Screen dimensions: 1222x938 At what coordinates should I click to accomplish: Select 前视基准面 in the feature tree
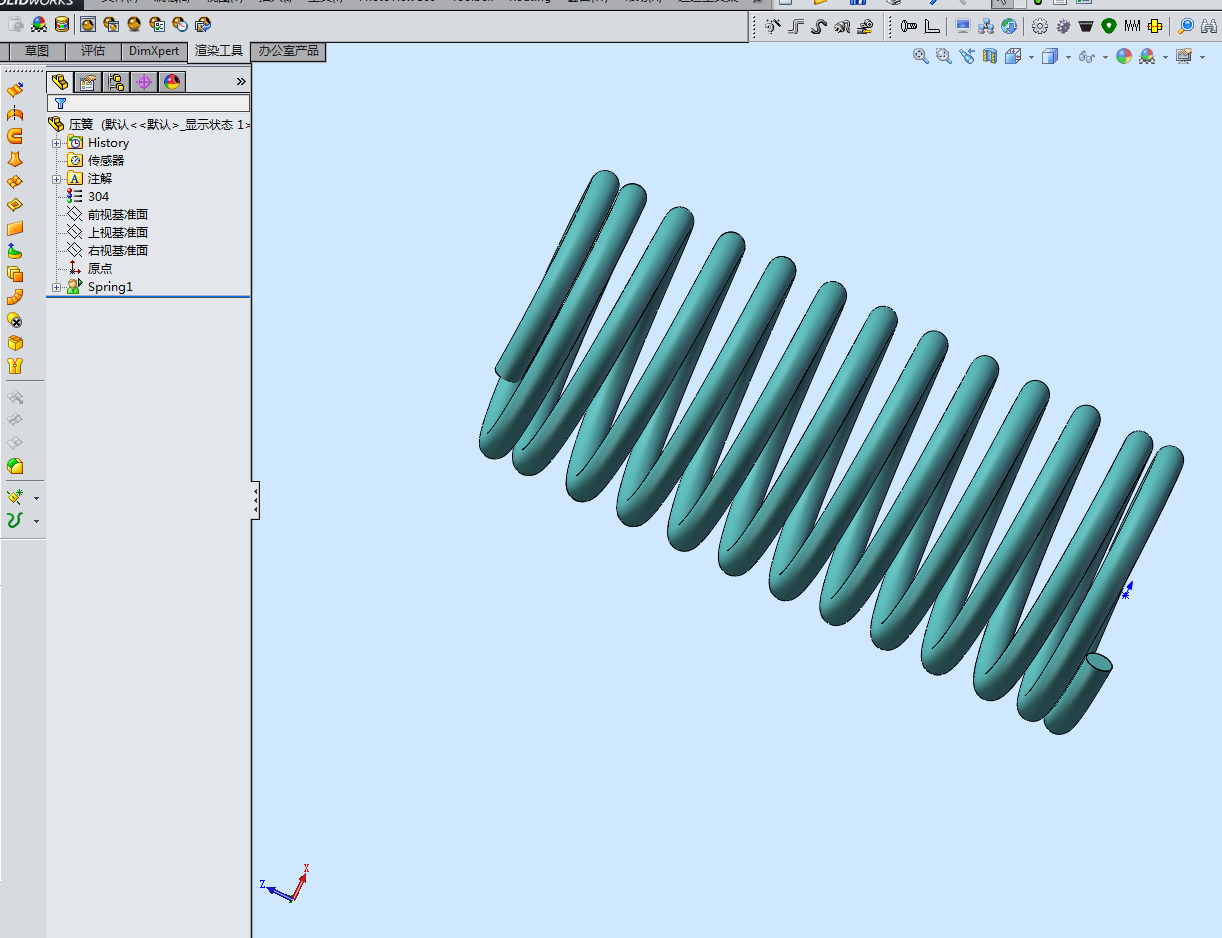click(x=118, y=215)
